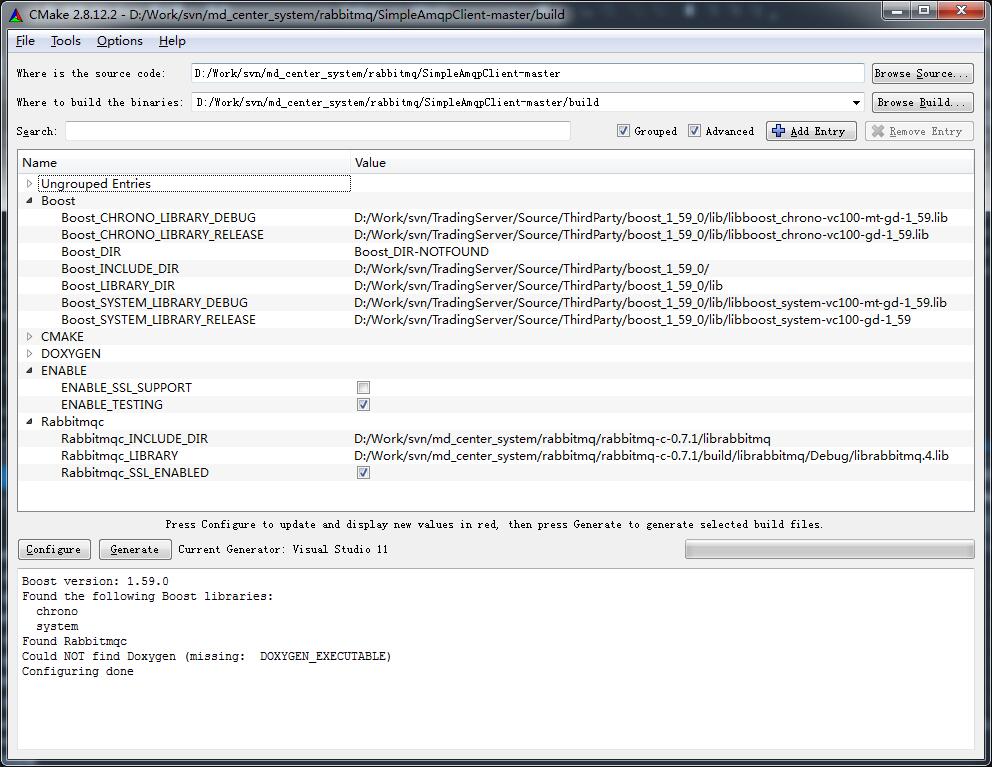992x767 pixels.
Task: Open the Tools menu
Action: click(66, 41)
